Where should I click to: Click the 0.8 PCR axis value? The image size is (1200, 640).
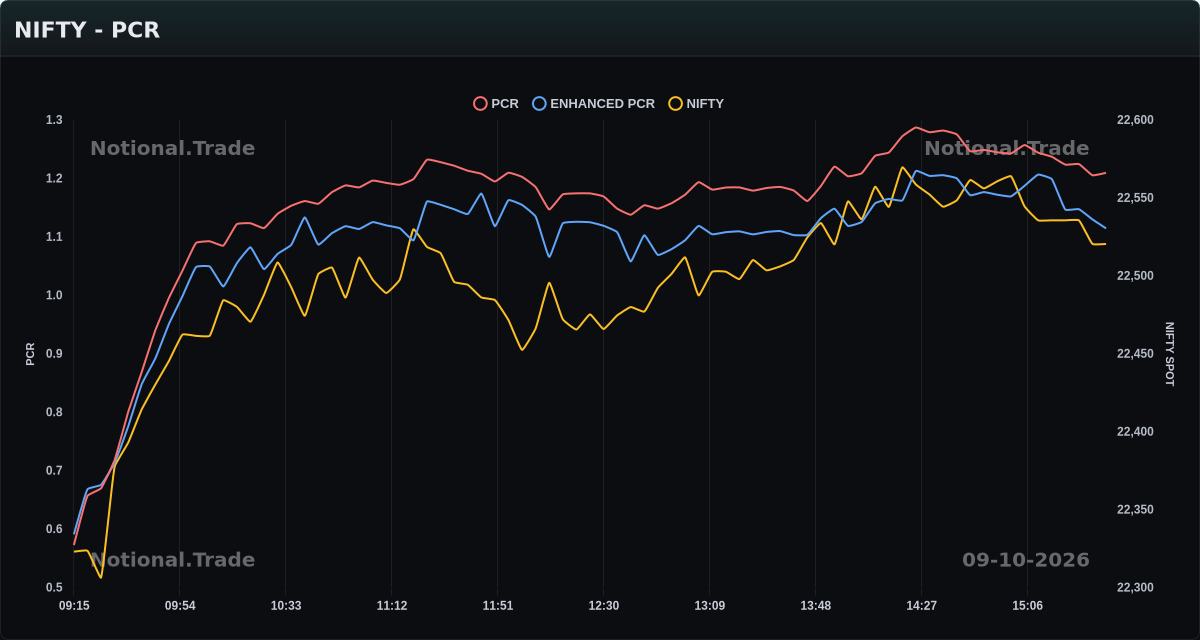tap(54, 412)
